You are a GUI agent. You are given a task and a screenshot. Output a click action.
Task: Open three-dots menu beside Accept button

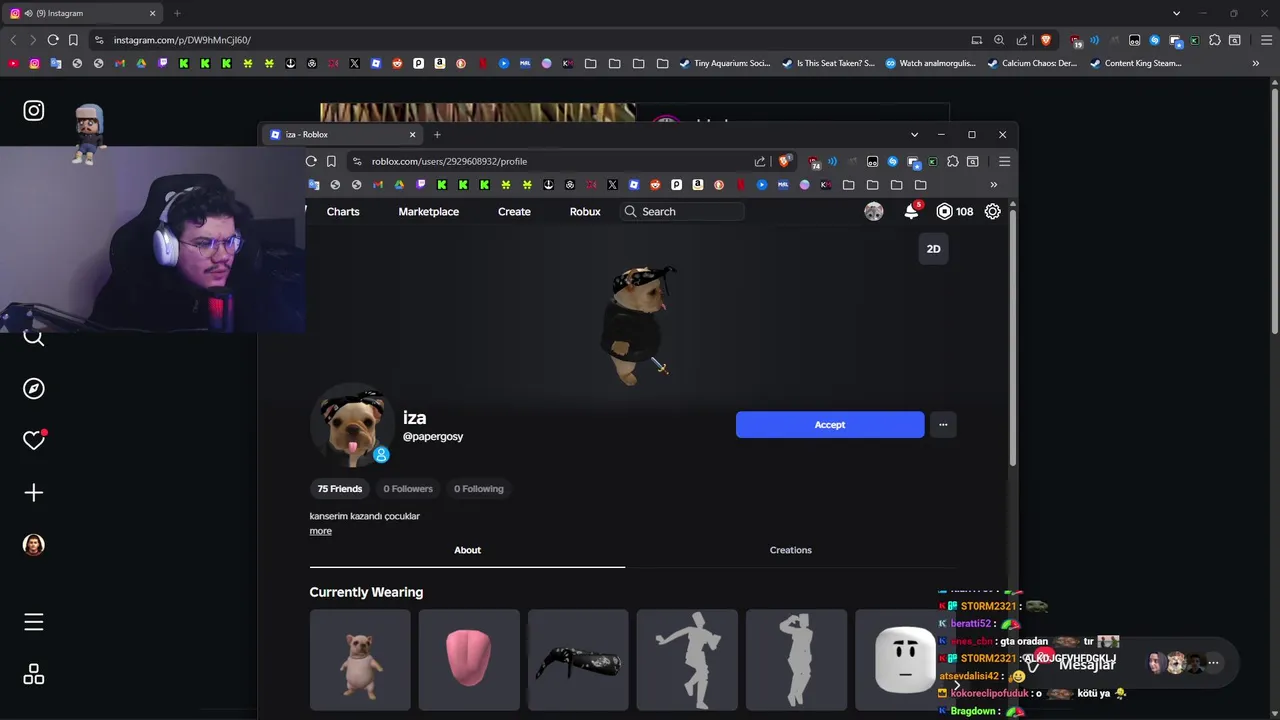coord(943,425)
